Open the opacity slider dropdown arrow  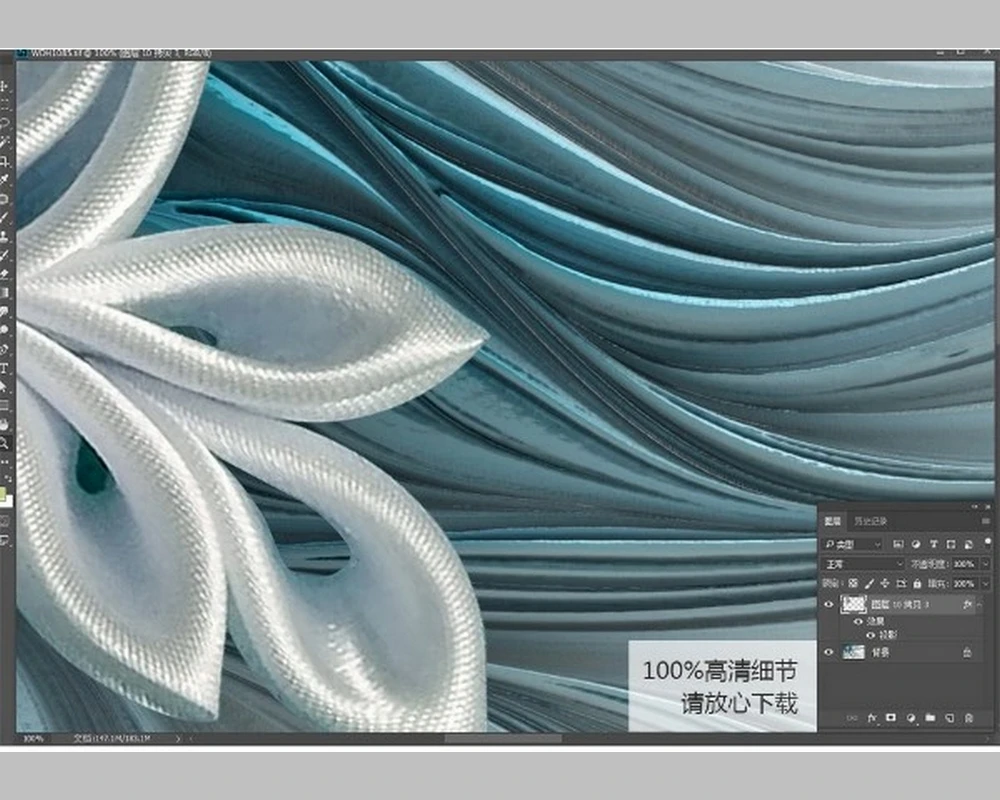[x=985, y=564]
